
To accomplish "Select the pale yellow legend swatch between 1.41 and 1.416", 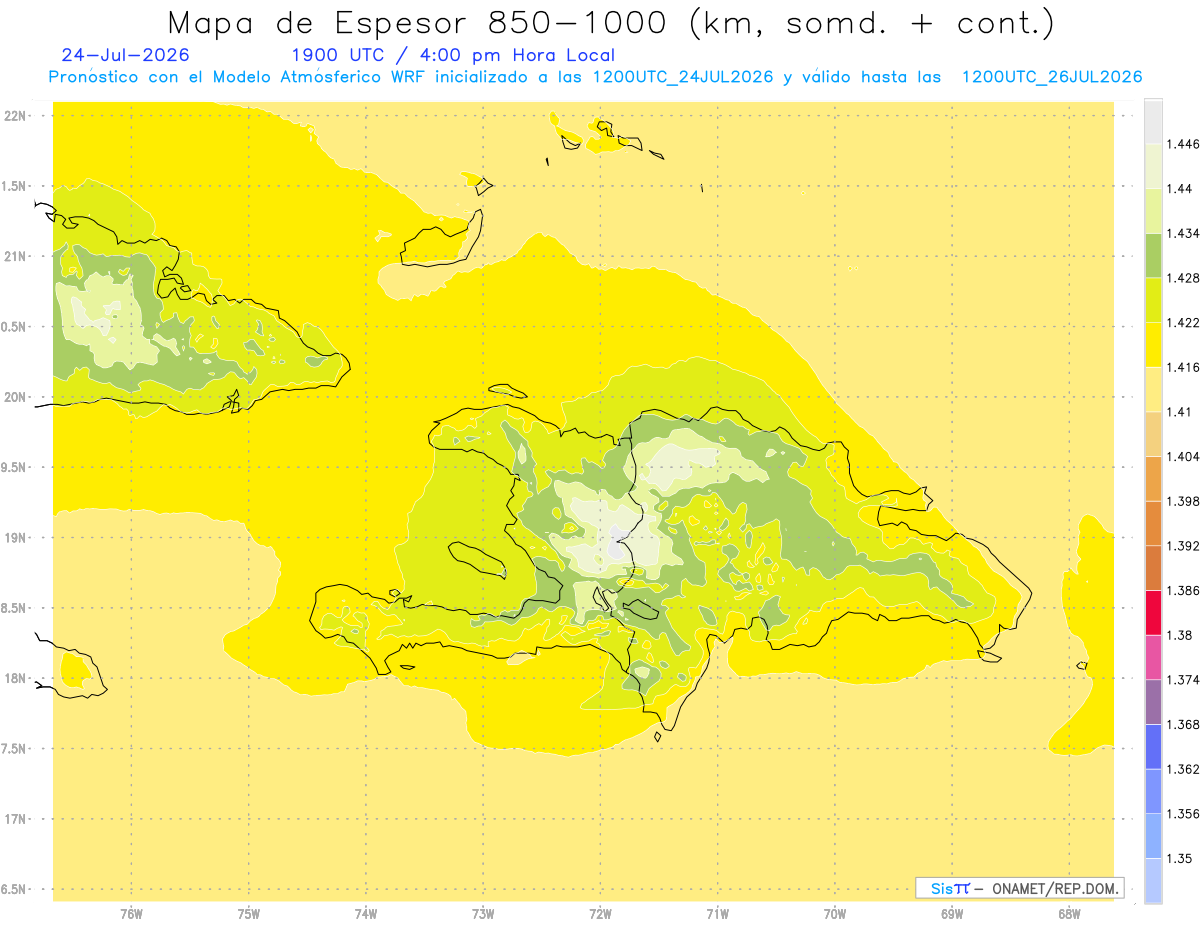I will pyautogui.click(x=1153, y=389).
